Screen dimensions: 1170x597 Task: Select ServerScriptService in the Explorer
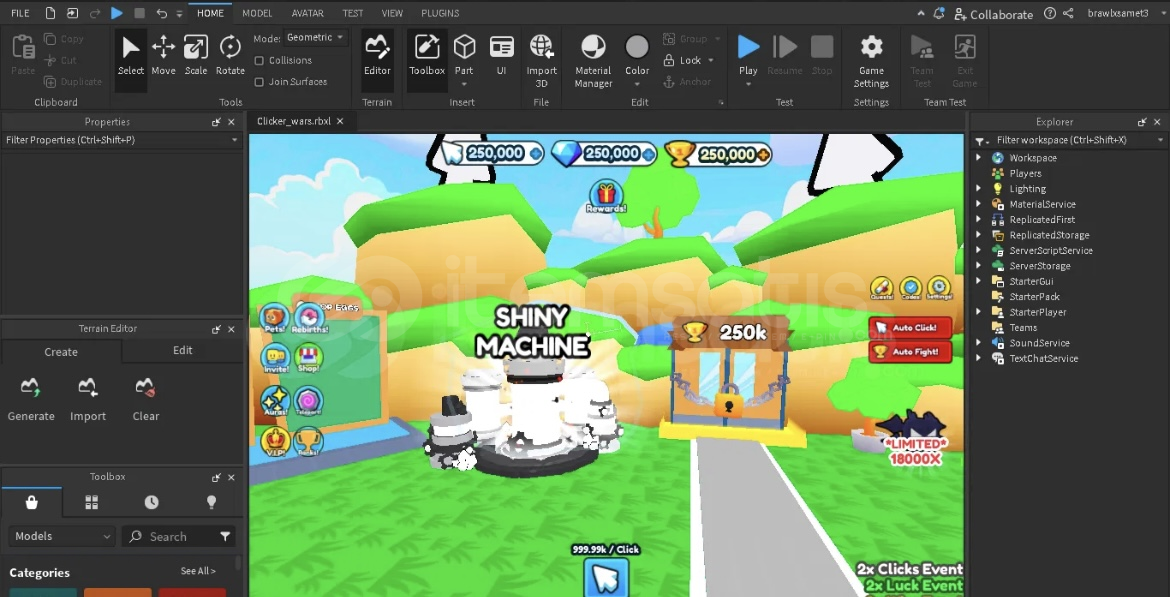[1051, 251]
